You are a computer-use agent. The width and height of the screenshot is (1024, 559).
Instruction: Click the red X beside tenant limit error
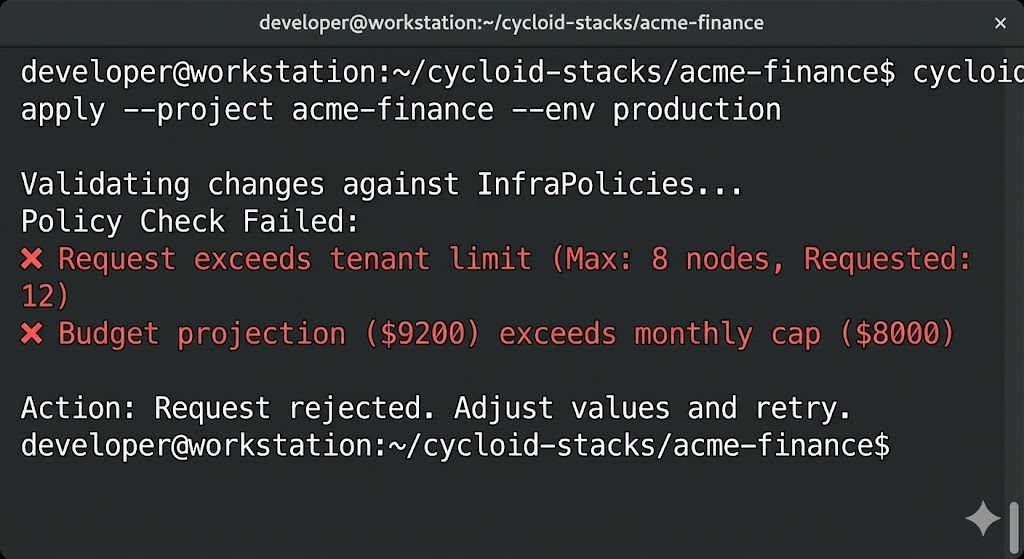click(32, 260)
